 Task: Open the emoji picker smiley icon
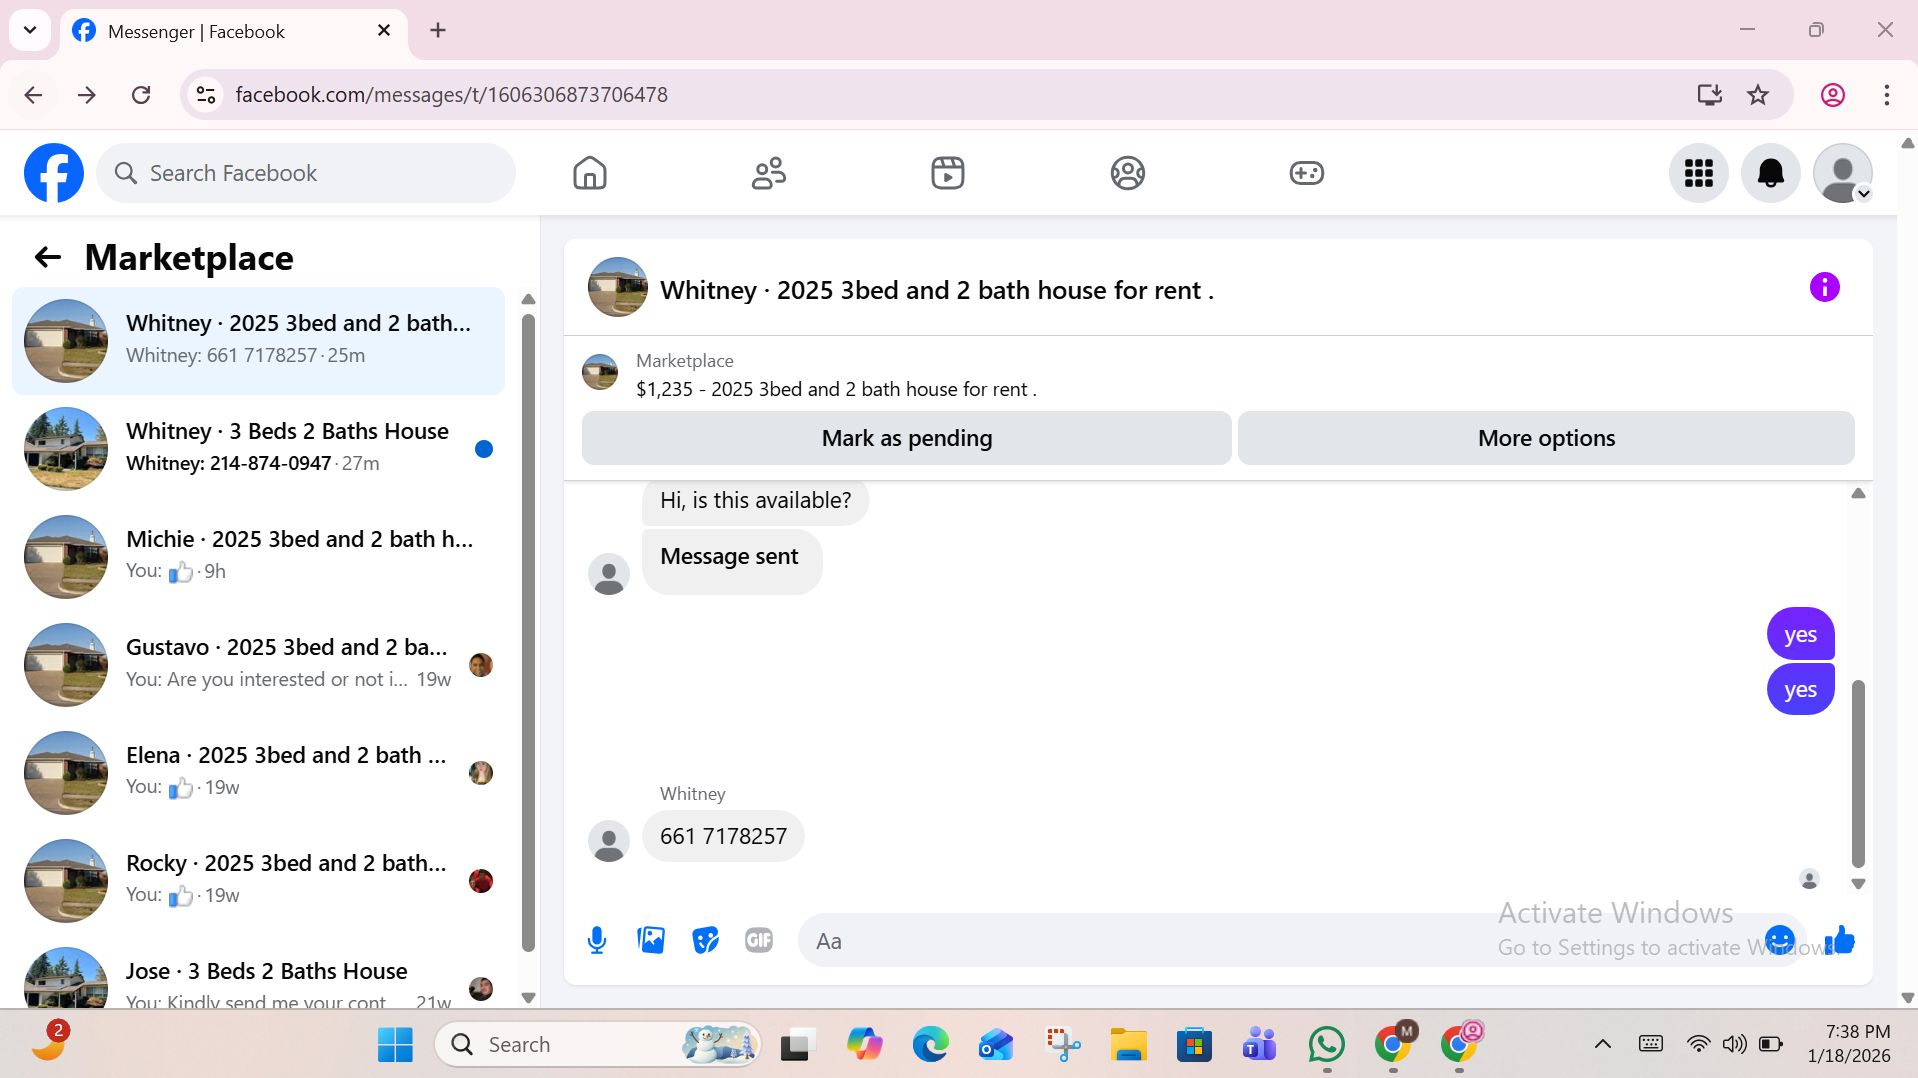(x=1780, y=940)
